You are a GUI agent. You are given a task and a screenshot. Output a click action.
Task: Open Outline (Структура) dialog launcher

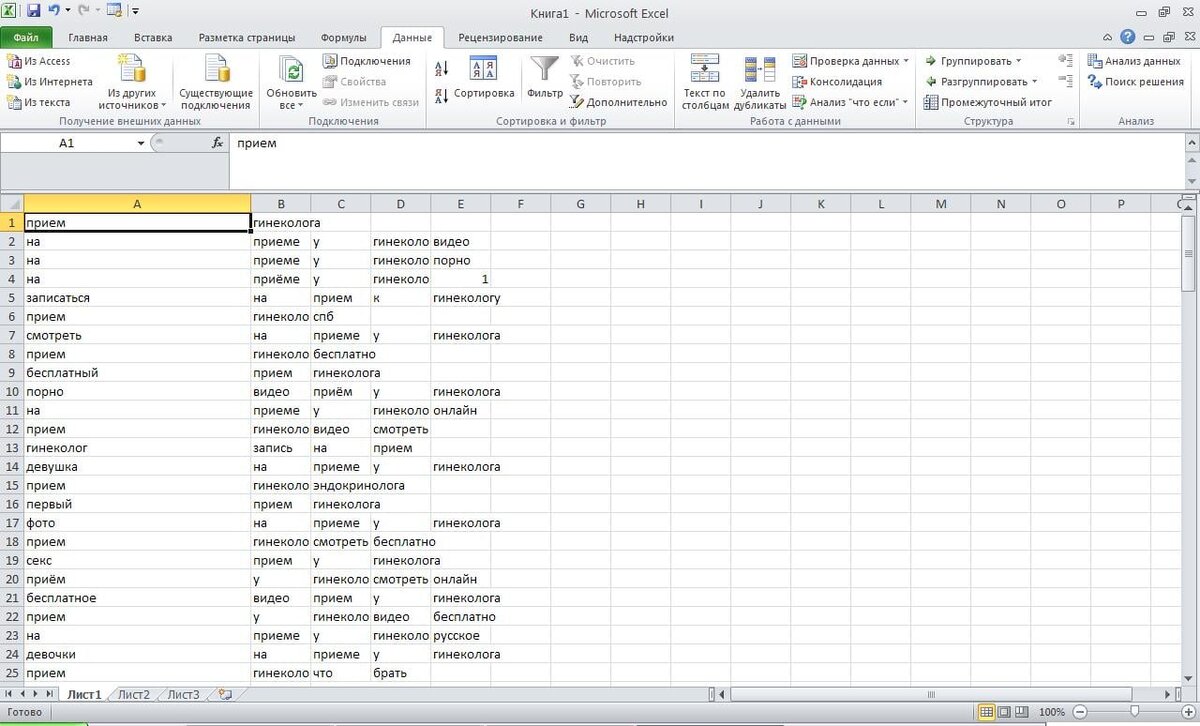coord(1071,121)
